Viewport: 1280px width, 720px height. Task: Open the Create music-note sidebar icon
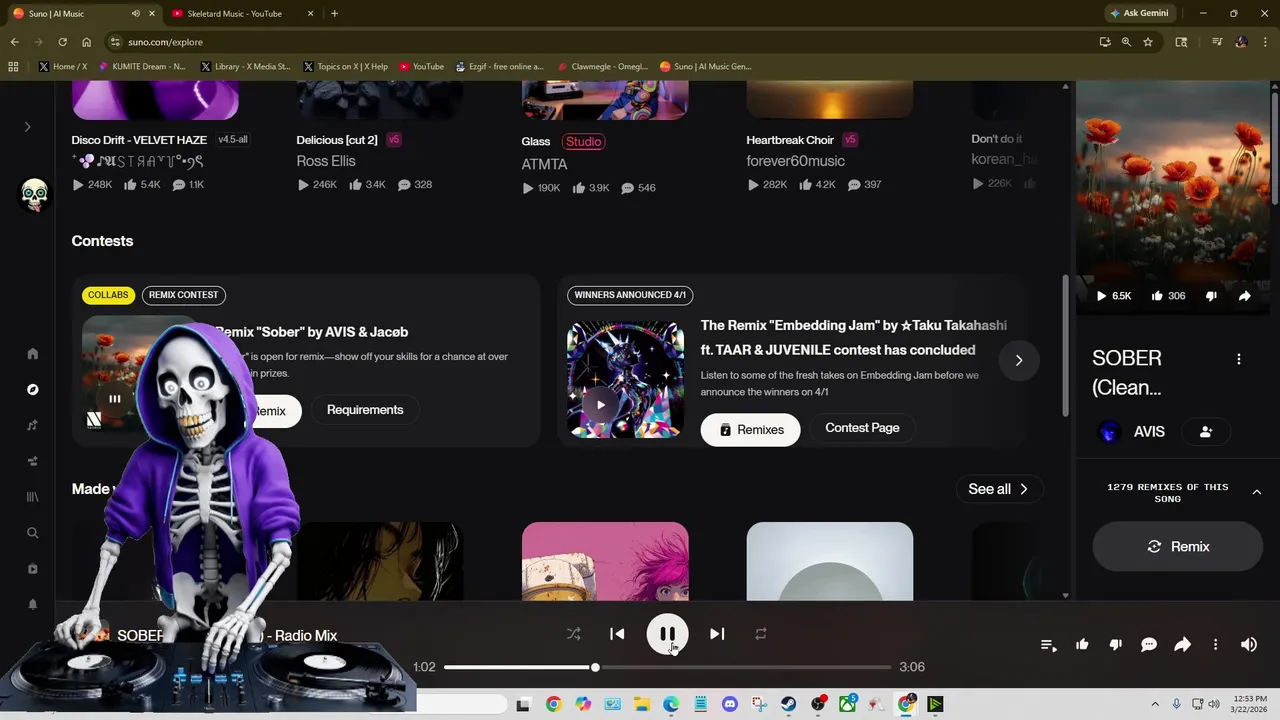point(32,425)
